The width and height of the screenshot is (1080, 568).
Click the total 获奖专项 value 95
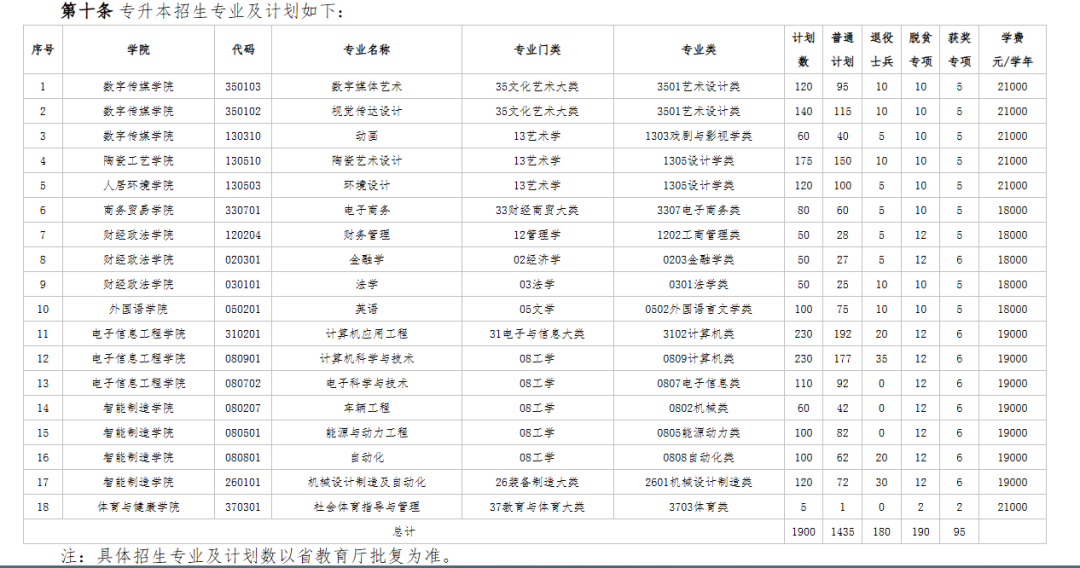click(959, 532)
